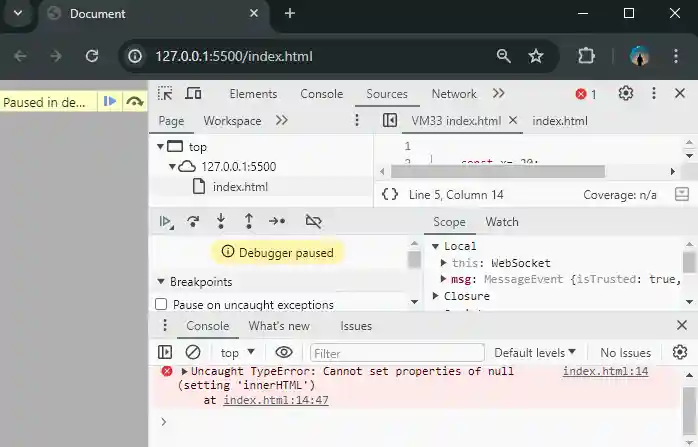This screenshot has width=698, height=447.
Task: Open the top JavaScript context dropdown
Action: tap(237, 353)
